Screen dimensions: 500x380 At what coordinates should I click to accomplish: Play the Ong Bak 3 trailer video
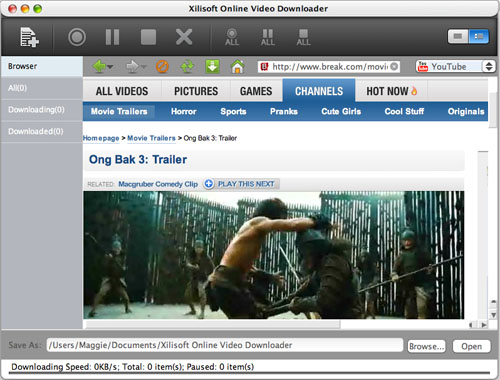click(273, 255)
